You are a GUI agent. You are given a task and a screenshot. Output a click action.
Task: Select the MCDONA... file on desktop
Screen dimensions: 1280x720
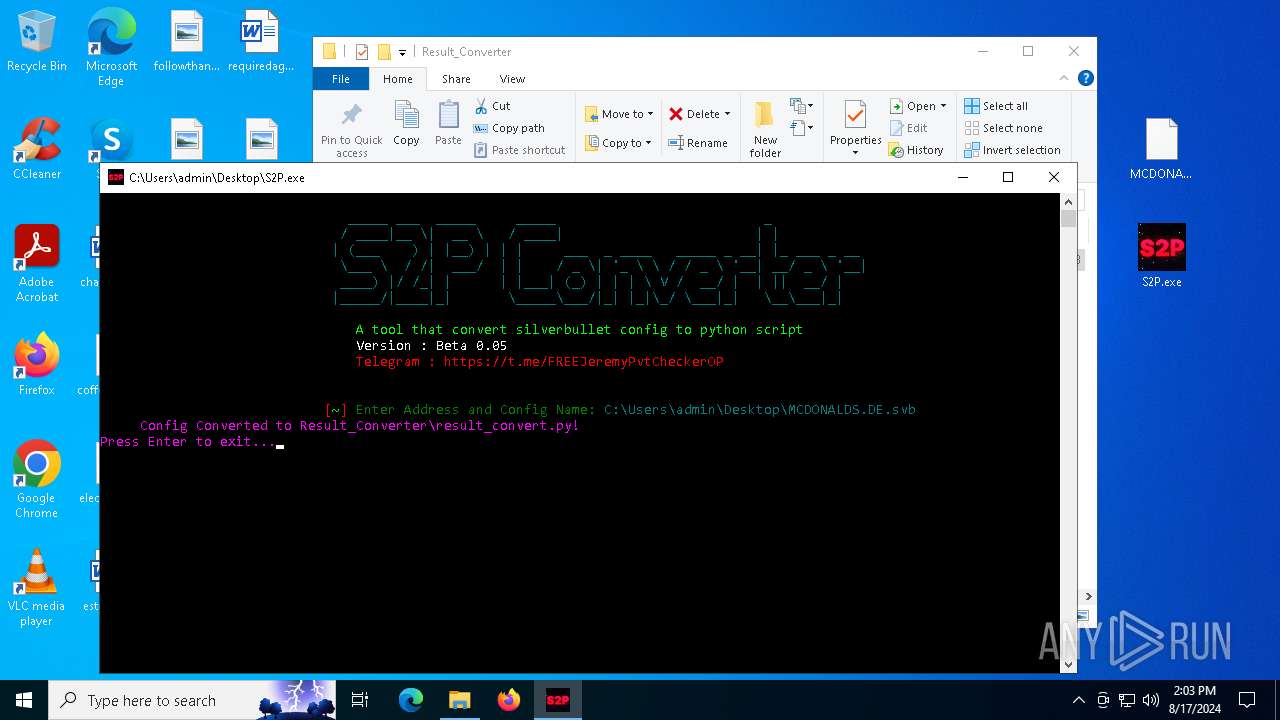click(x=1161, y=150)
